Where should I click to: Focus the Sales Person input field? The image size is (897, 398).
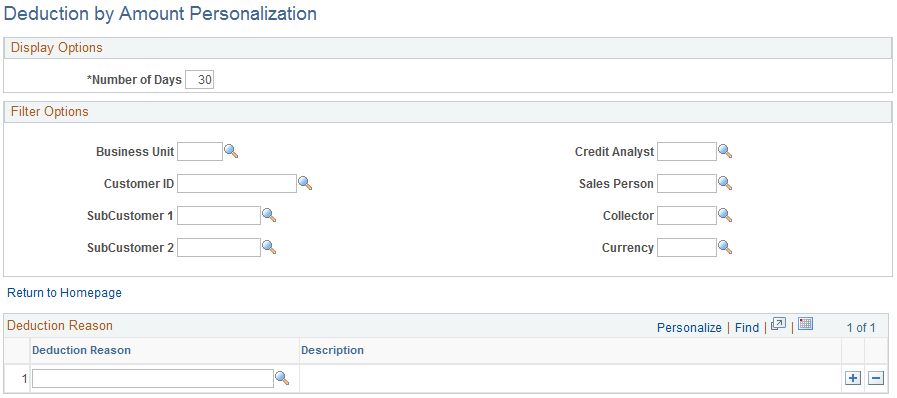click(687, 184)
